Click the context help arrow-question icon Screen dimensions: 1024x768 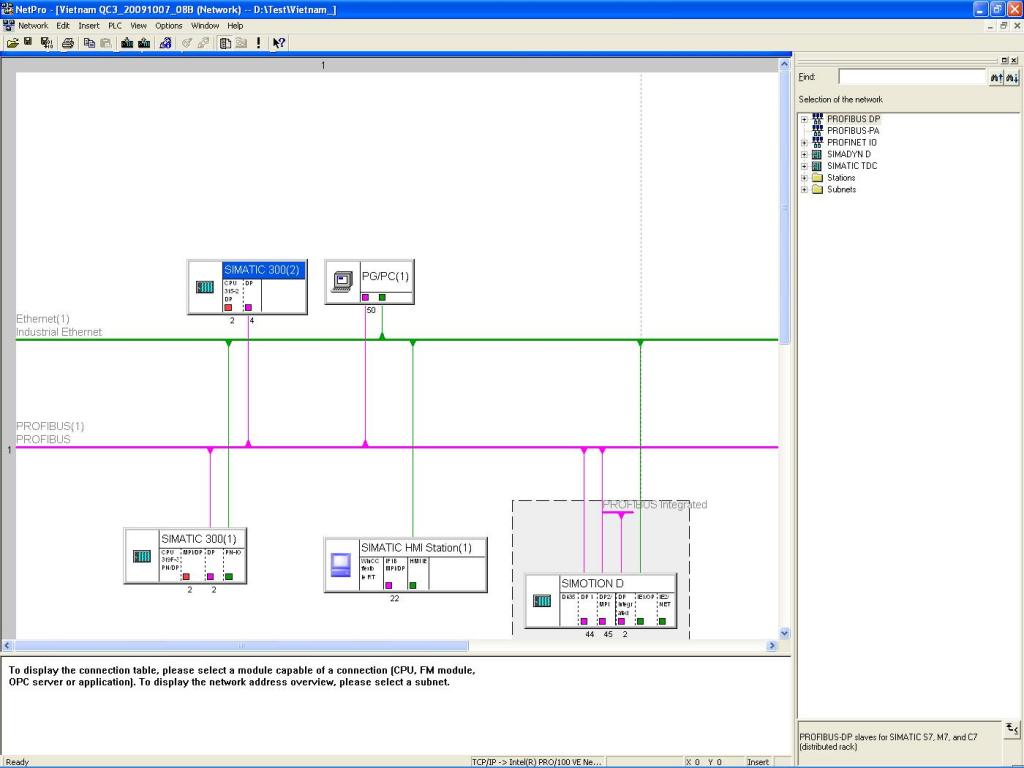tap(279, 43)
